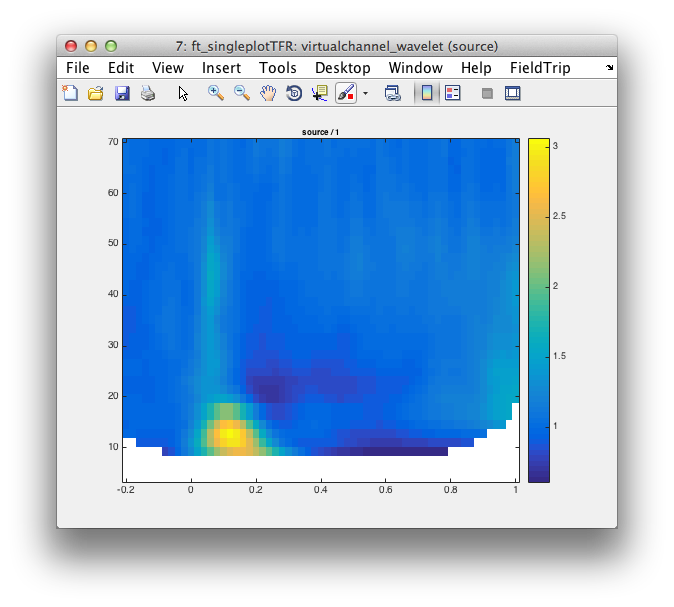Viewport: 674px width, 607px height.
Task: Click the x-axis label 0.4
Action: tap(321, 490)
